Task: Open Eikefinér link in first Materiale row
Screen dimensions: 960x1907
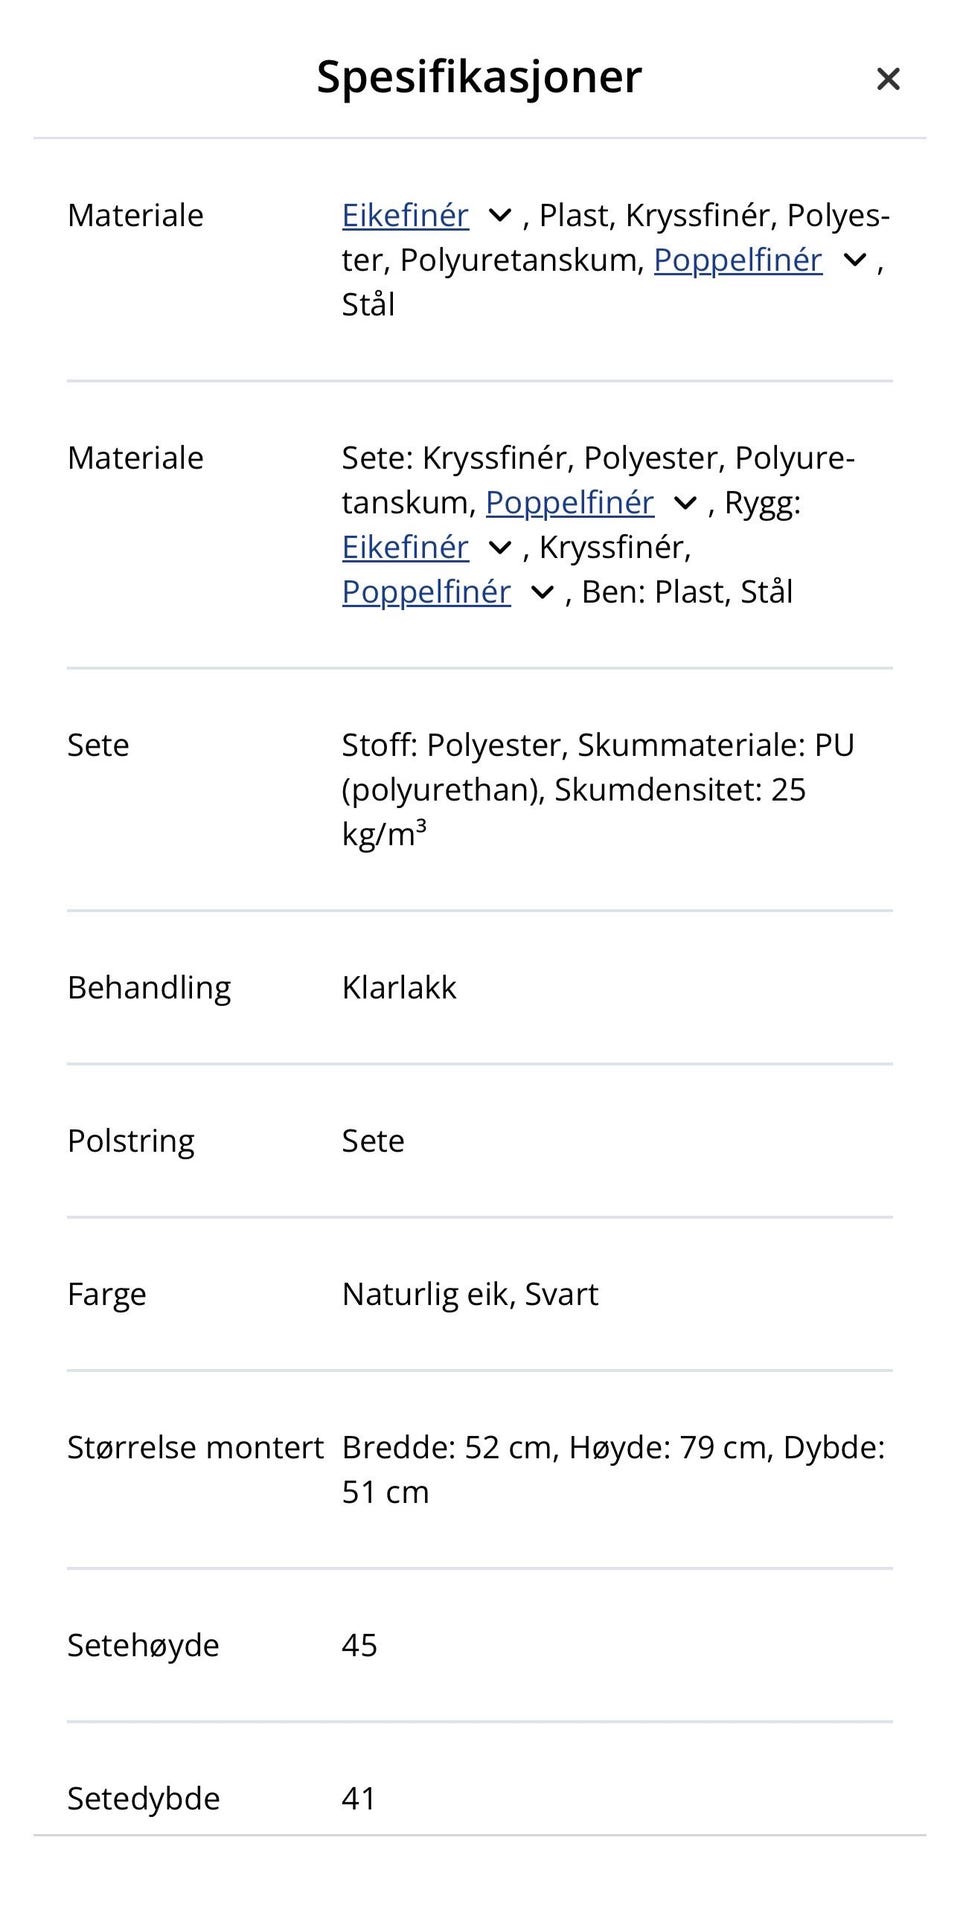Action: tap(405, 216)
